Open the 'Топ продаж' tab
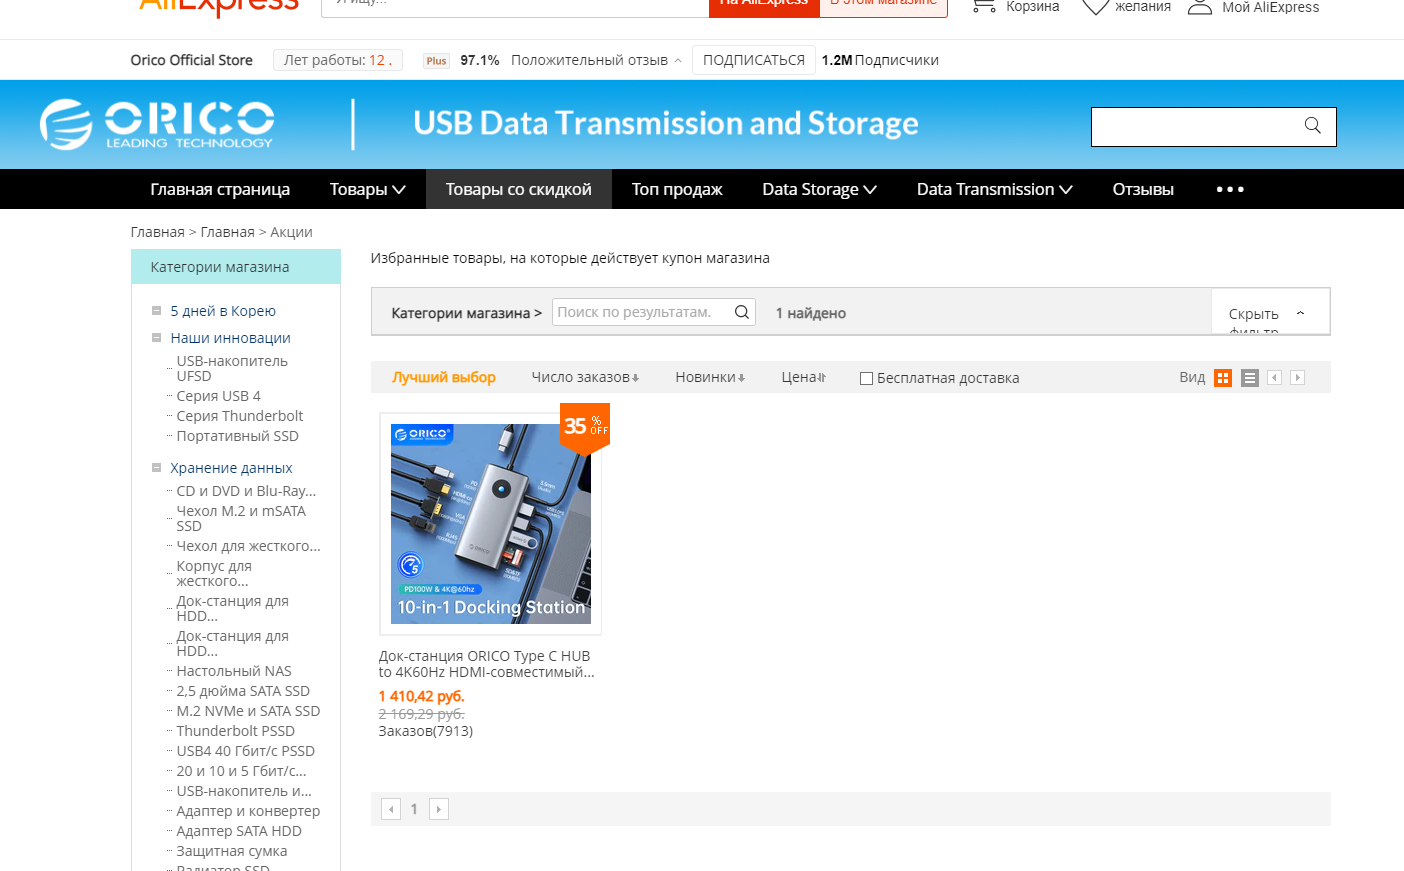 coord(677,189)
